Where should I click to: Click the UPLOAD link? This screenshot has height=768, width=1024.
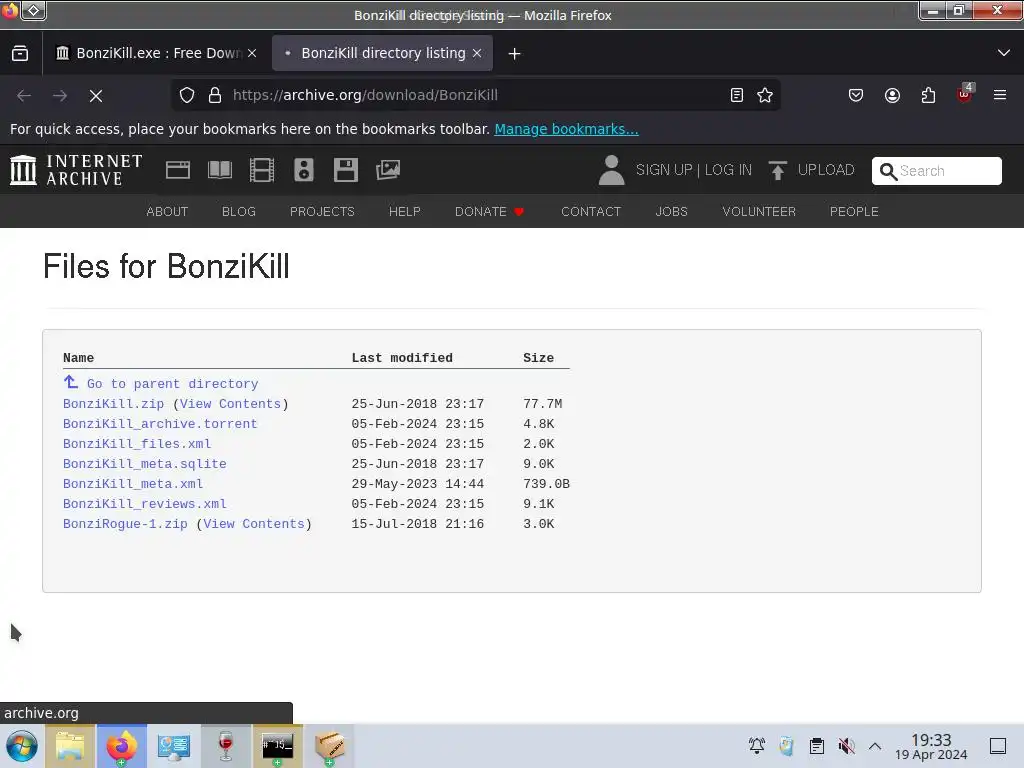(825, 170)
